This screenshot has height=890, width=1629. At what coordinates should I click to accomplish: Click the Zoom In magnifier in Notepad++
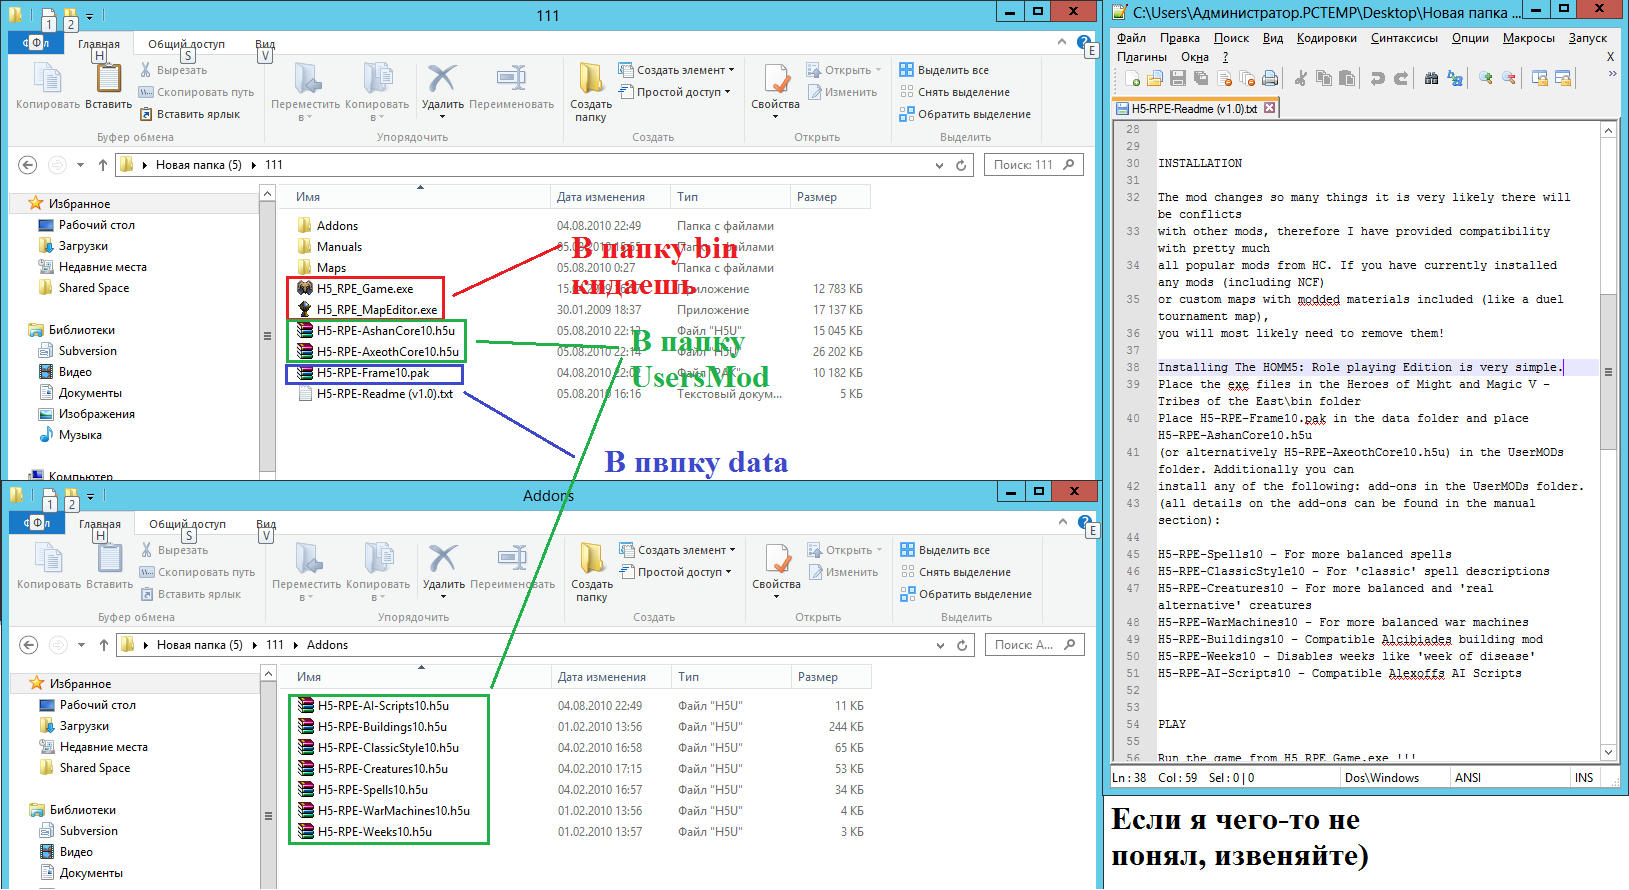coord(1486,79)
